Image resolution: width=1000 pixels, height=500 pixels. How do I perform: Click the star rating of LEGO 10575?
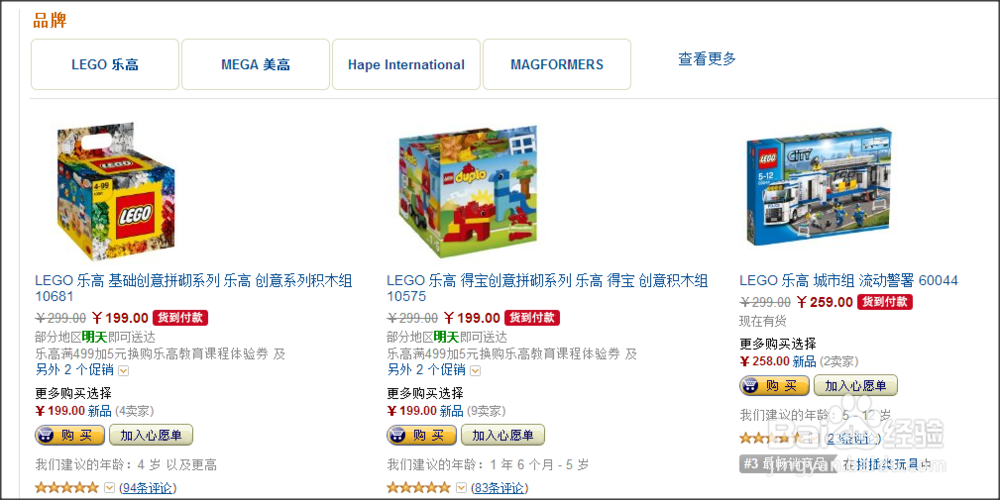click(x=419, y=488)
